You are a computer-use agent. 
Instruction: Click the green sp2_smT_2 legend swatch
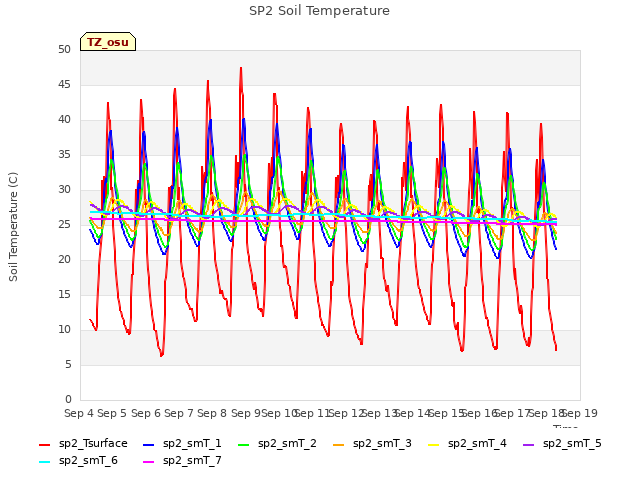(x=244, y=445)
